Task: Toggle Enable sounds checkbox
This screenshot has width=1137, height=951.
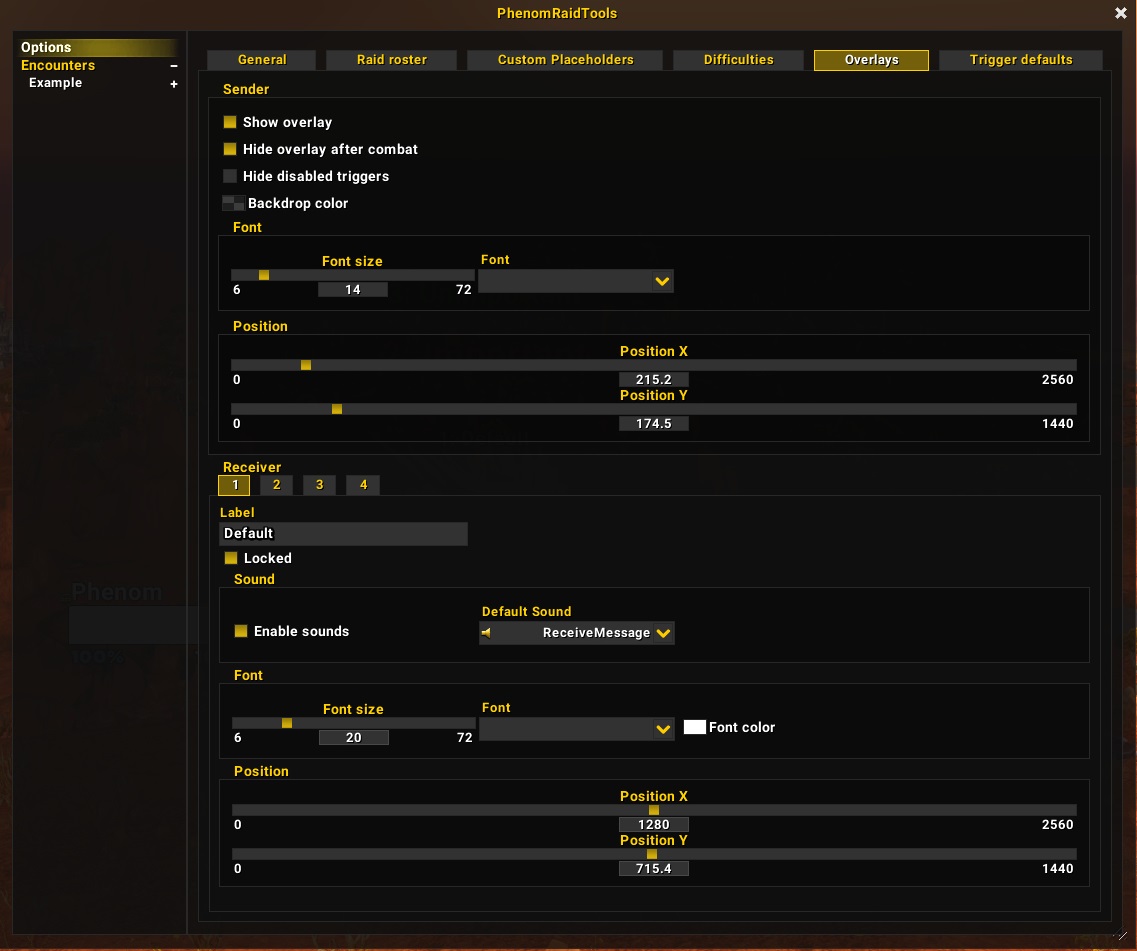Action: point(241,631)
